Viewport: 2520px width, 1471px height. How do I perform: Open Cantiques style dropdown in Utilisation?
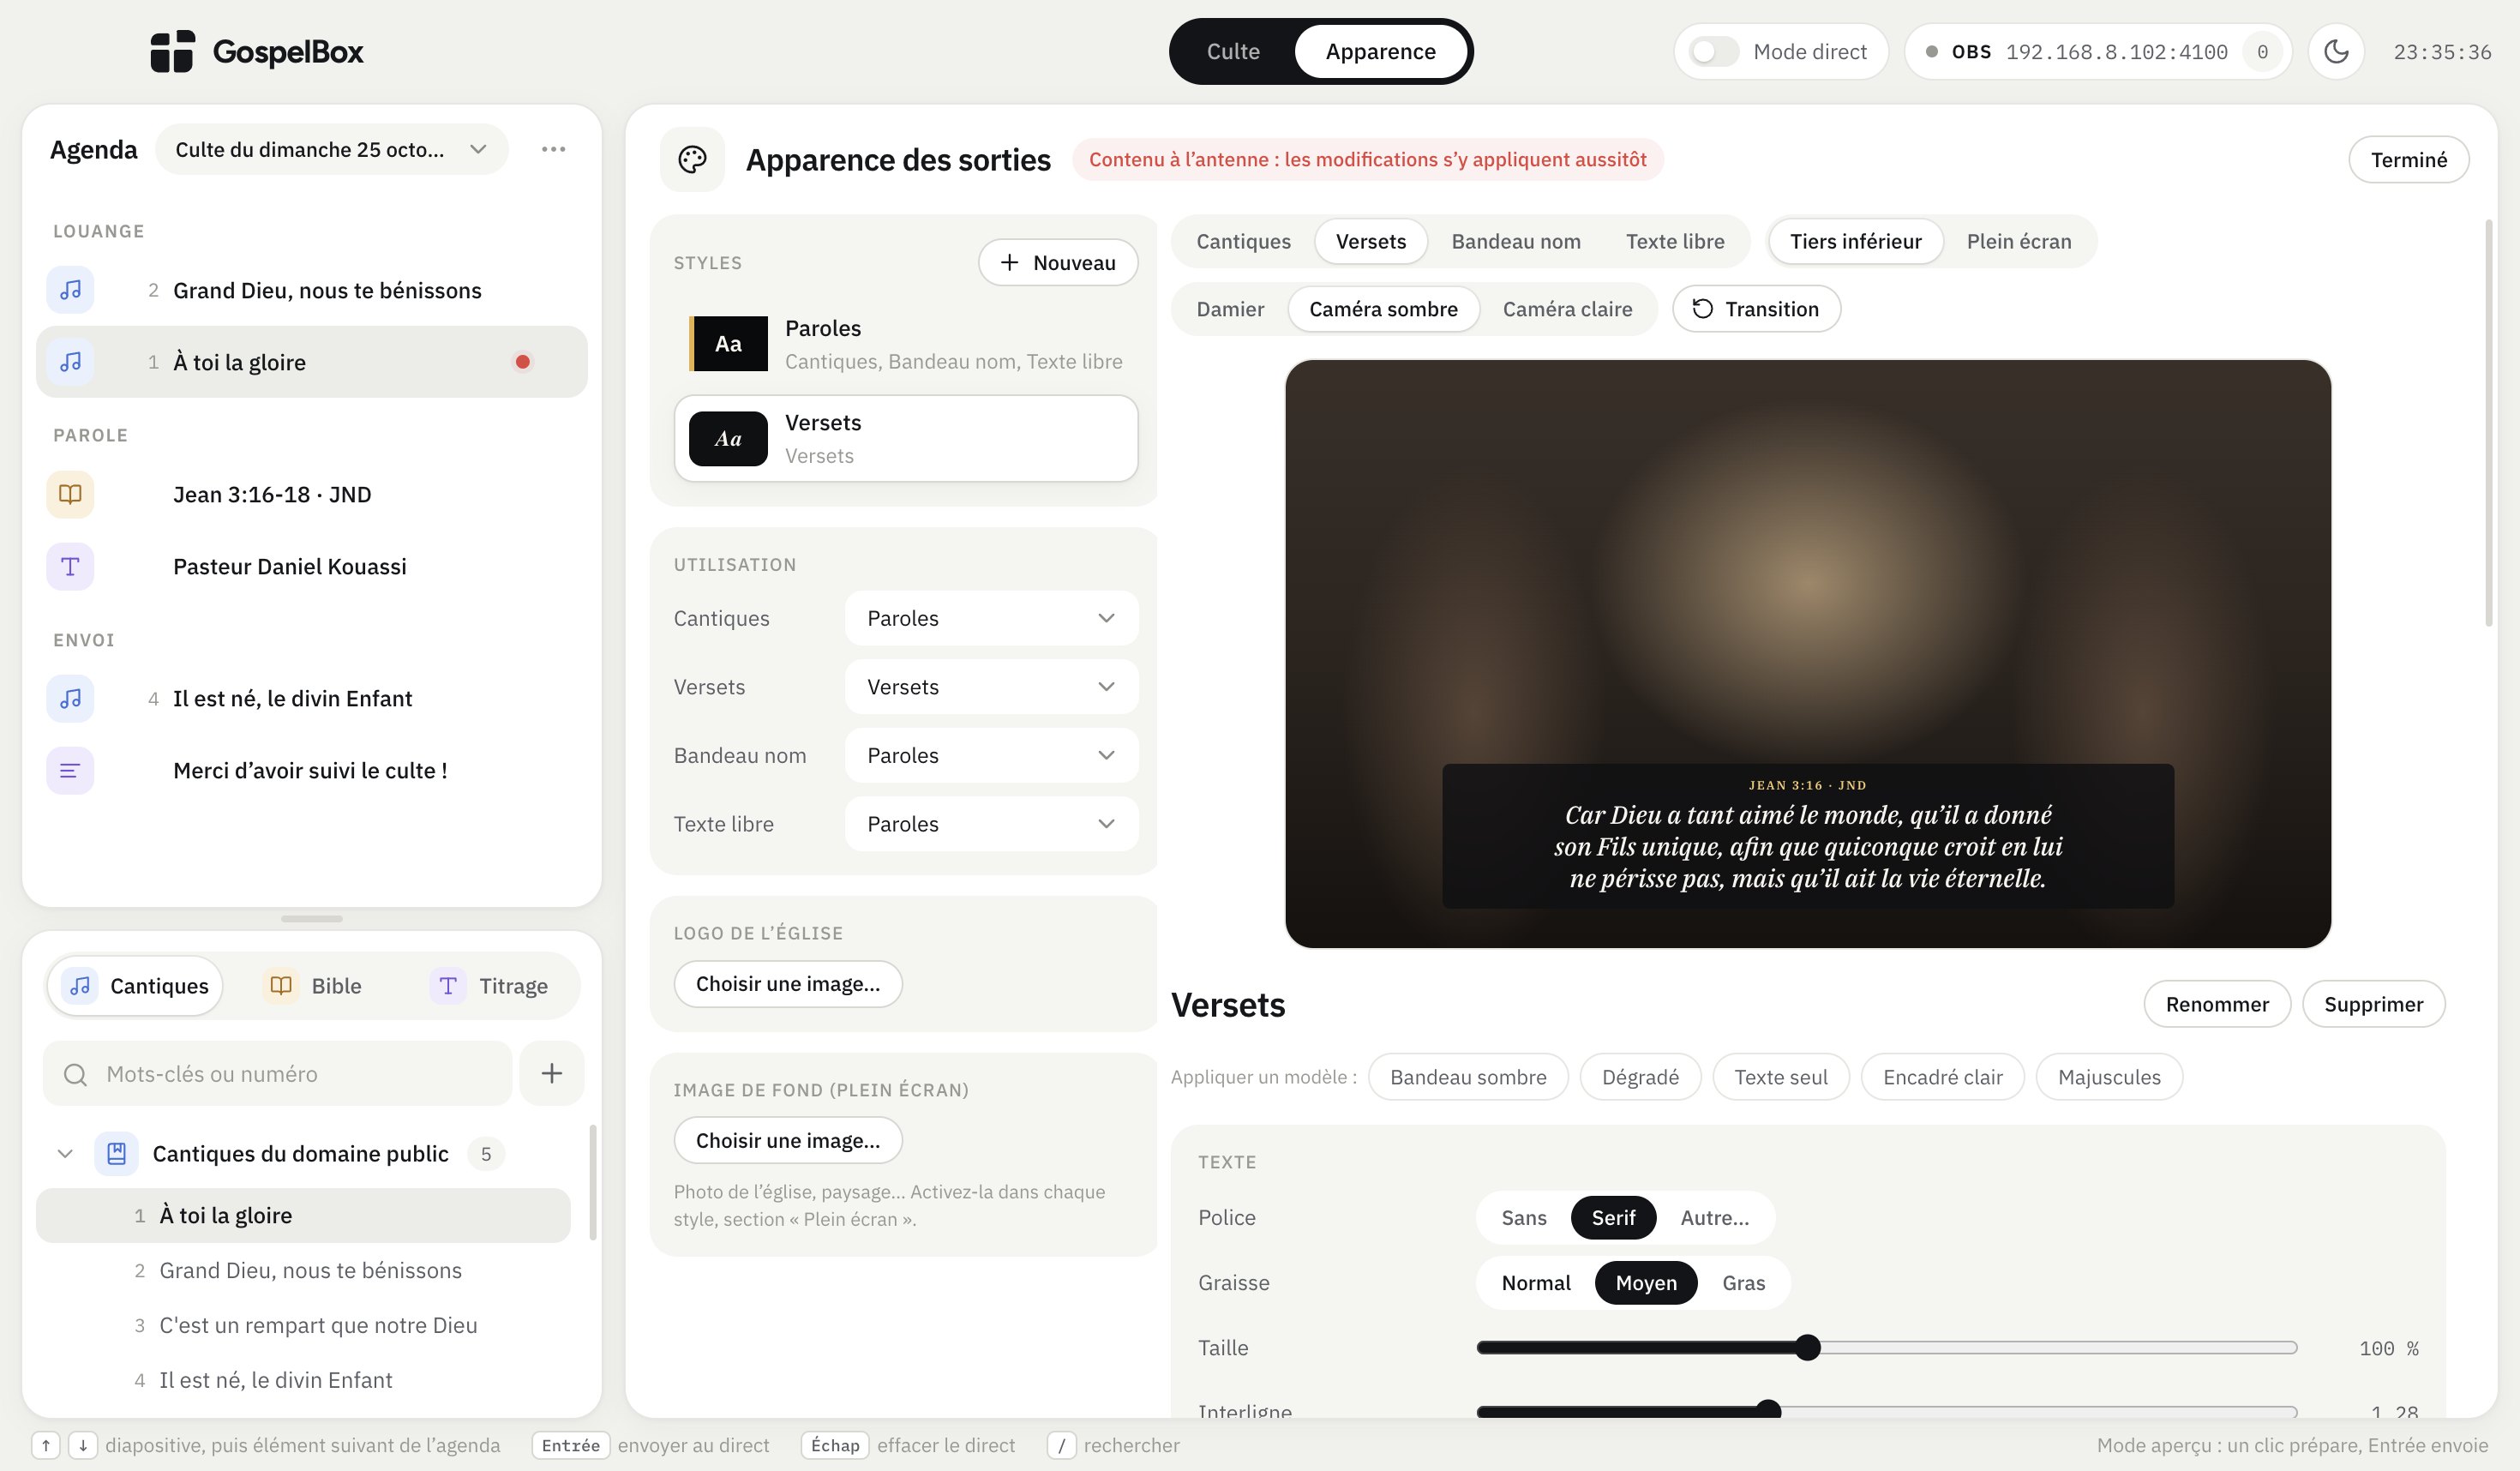pos(991,618)
